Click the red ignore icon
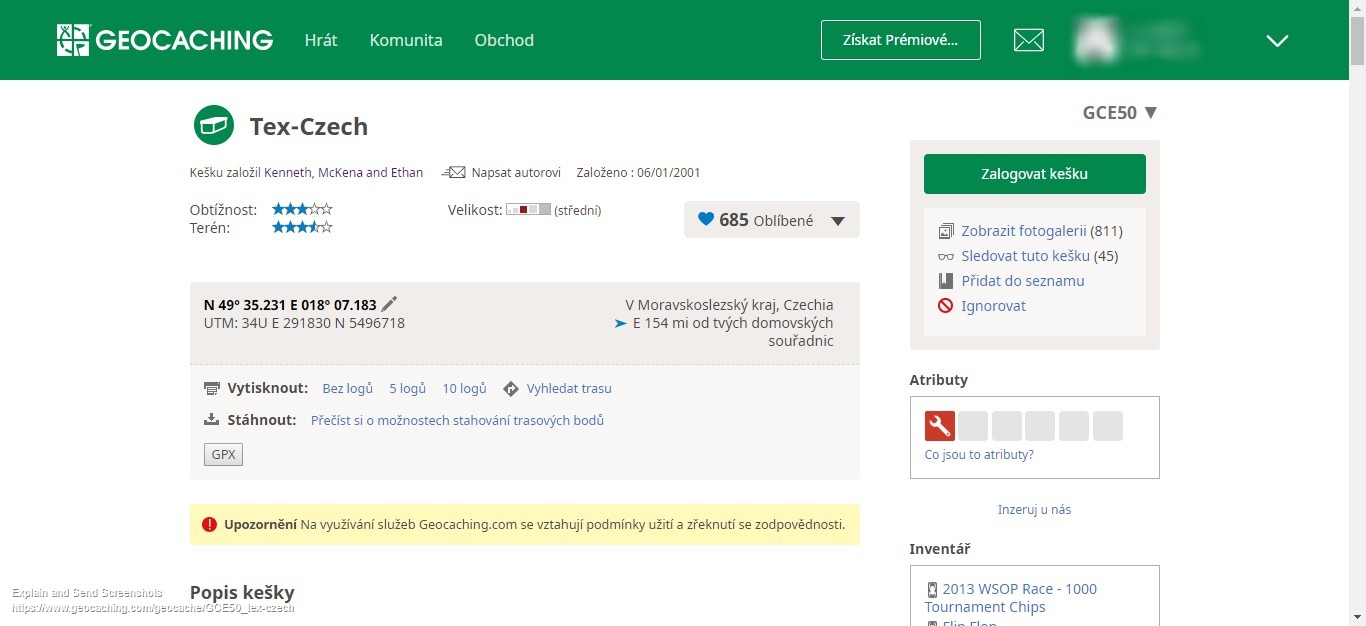 946,306
